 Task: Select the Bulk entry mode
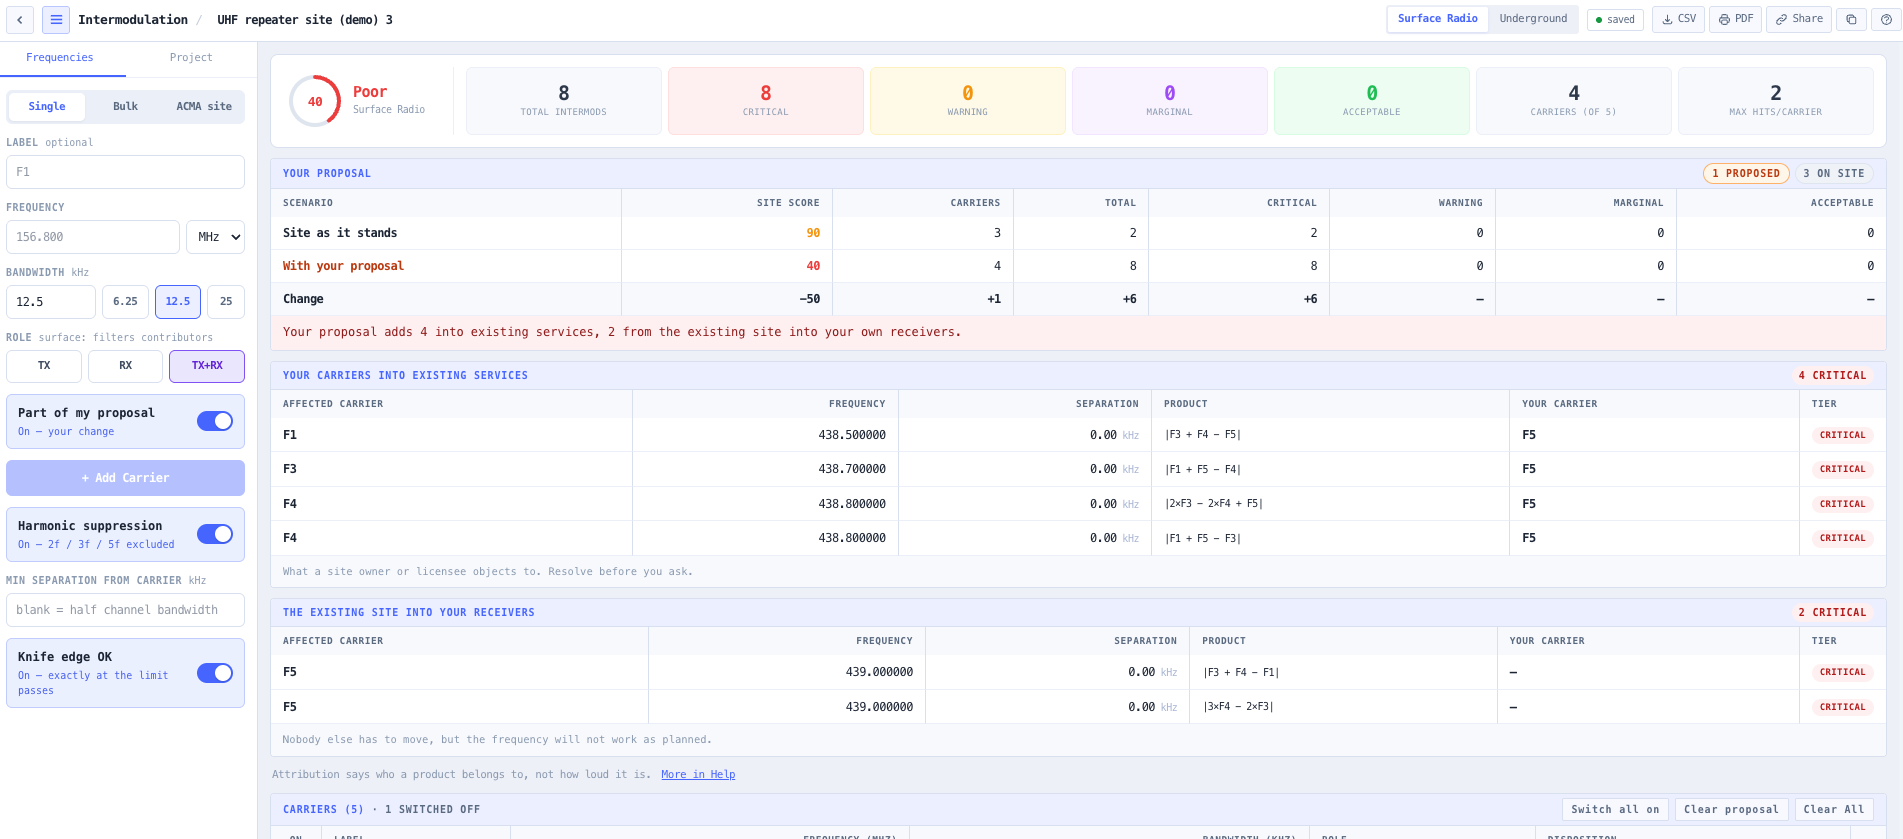125,106
